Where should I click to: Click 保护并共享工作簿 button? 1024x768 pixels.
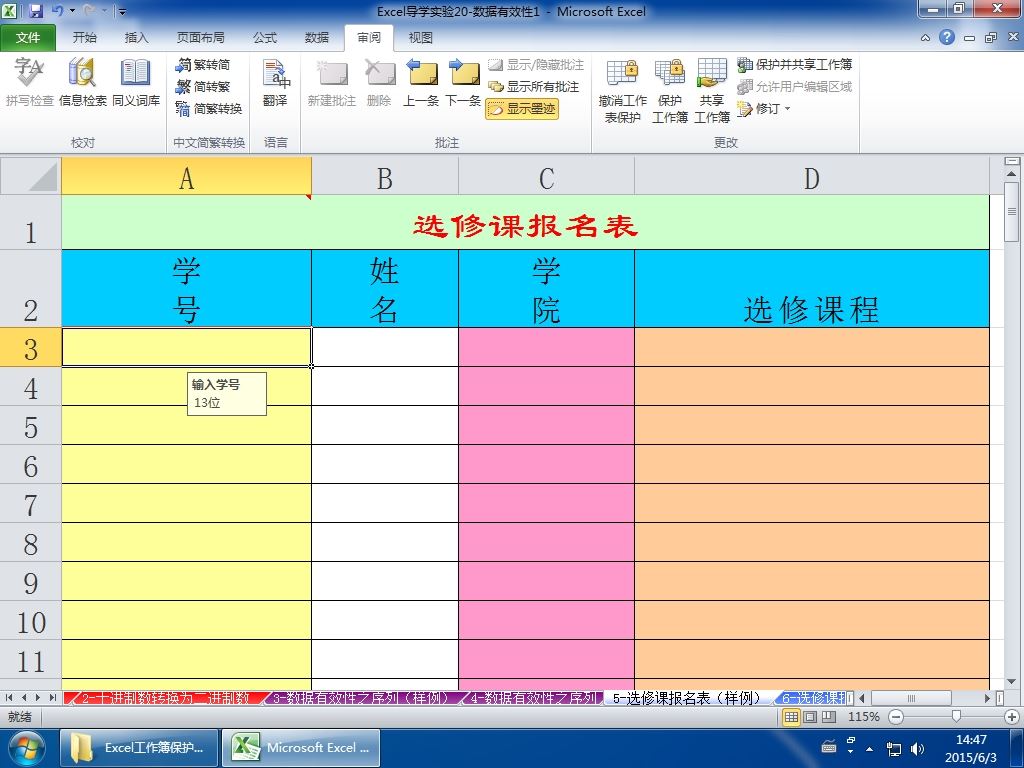coord(795,65)
